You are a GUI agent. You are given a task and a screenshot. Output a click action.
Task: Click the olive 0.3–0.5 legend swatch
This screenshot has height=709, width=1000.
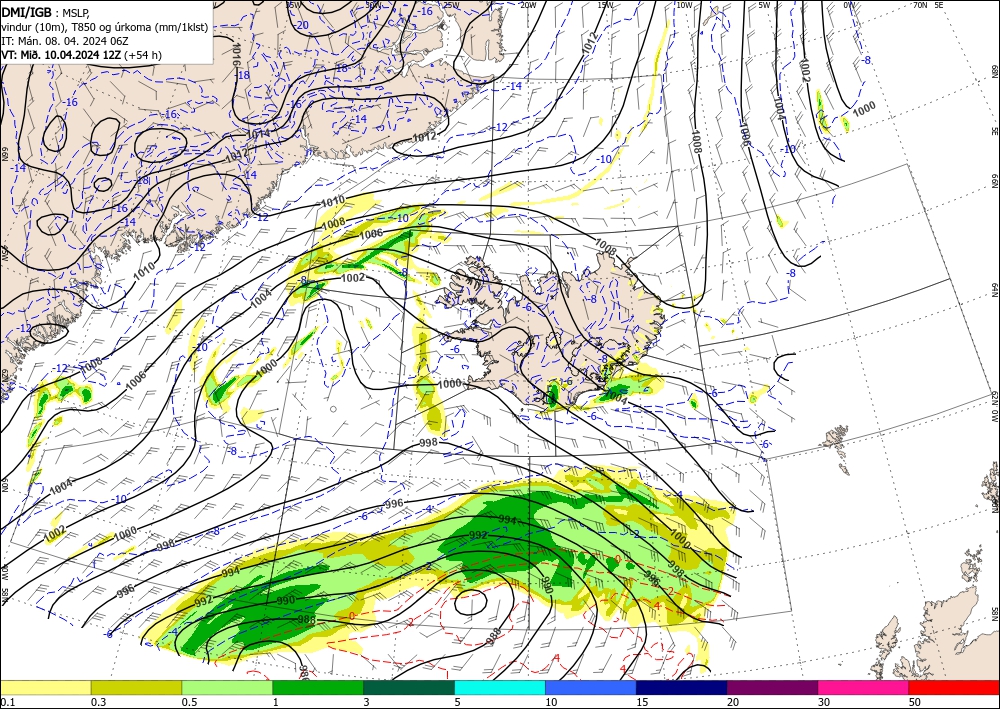coord(136,687)
